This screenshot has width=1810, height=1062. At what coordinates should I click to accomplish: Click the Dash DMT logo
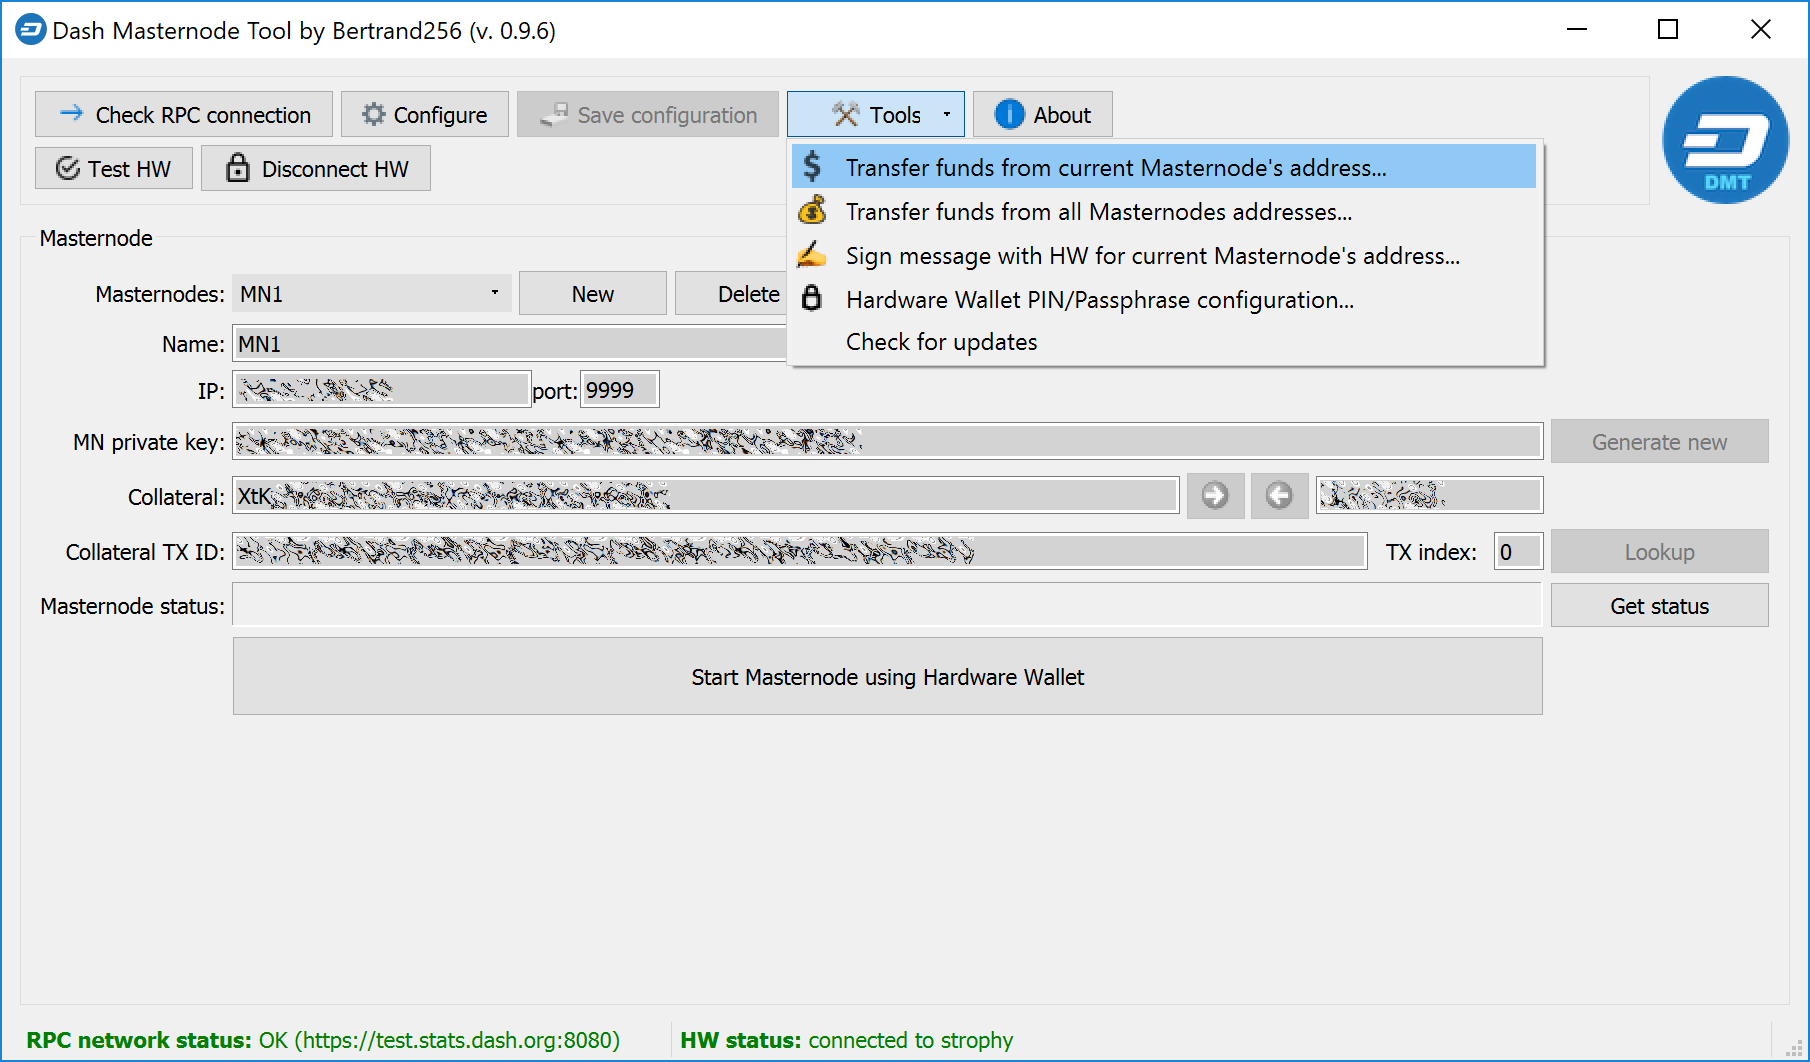1725,140
